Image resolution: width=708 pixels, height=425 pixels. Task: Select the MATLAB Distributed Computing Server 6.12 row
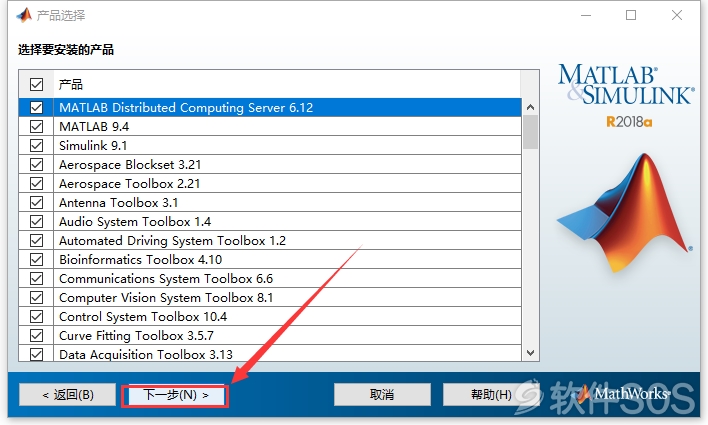coord(270,107)
